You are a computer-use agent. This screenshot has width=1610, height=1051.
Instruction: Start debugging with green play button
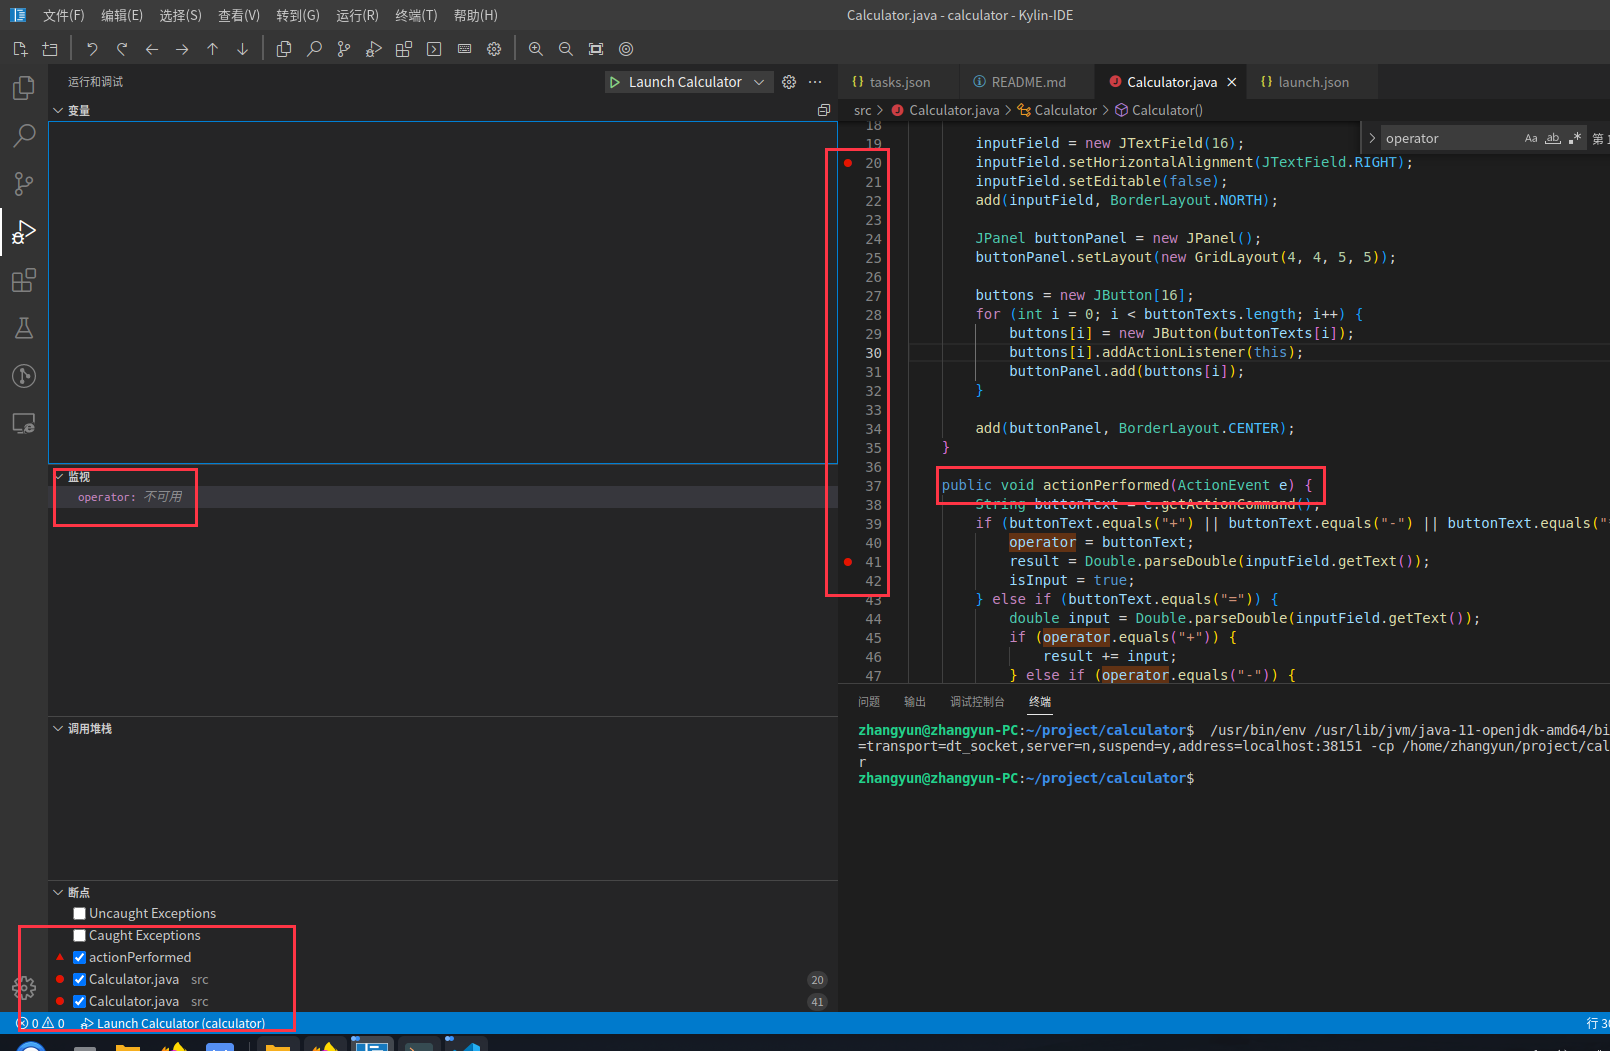(615, 82)
